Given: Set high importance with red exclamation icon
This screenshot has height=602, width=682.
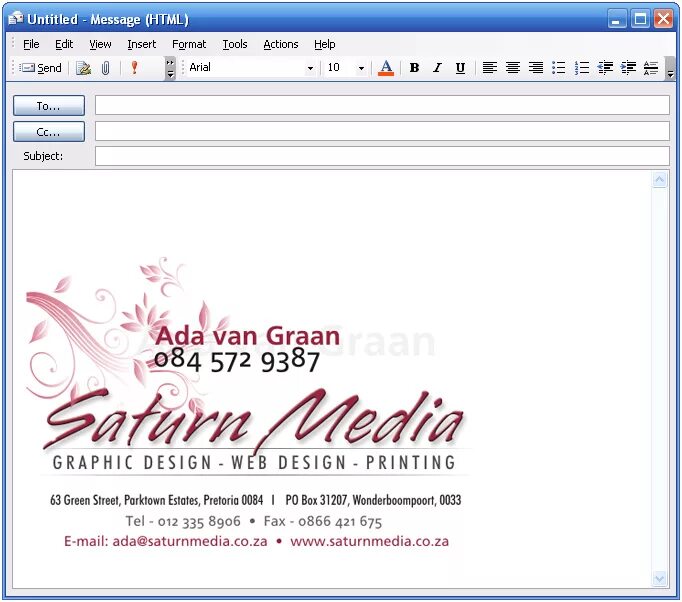Looking at the screenshot, I should (x=134, y=68).
